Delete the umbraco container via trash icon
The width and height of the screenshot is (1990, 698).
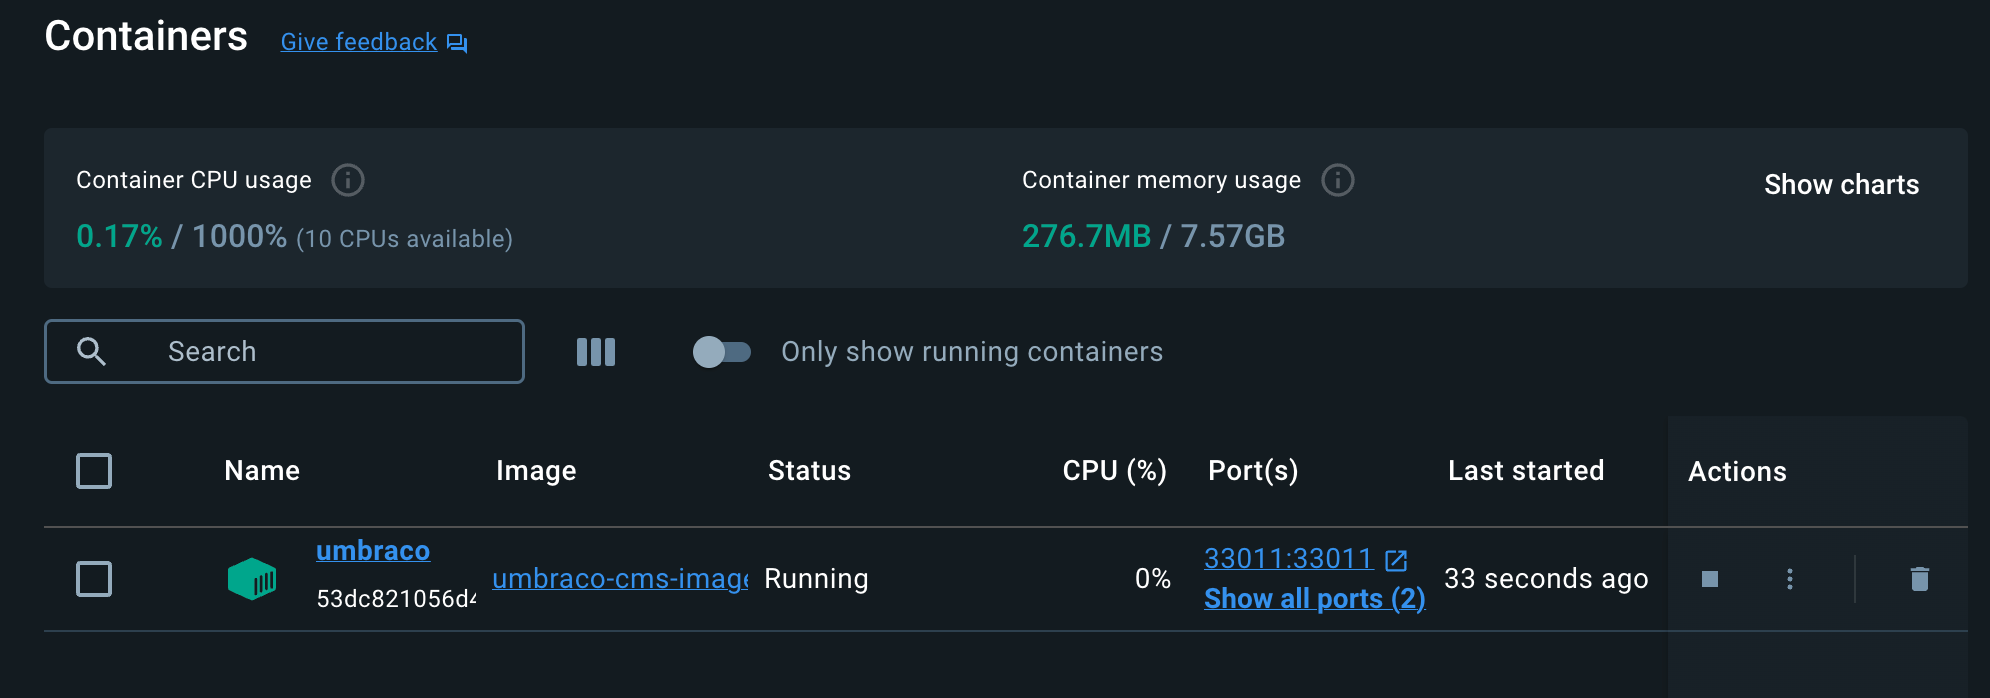(x=1919, y=579)
